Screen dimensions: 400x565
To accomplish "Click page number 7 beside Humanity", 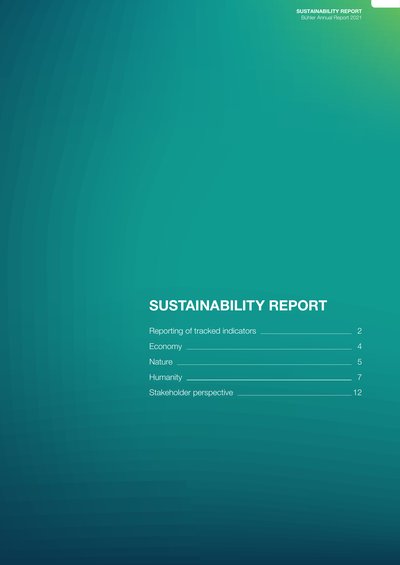I will tap(359, 377).
